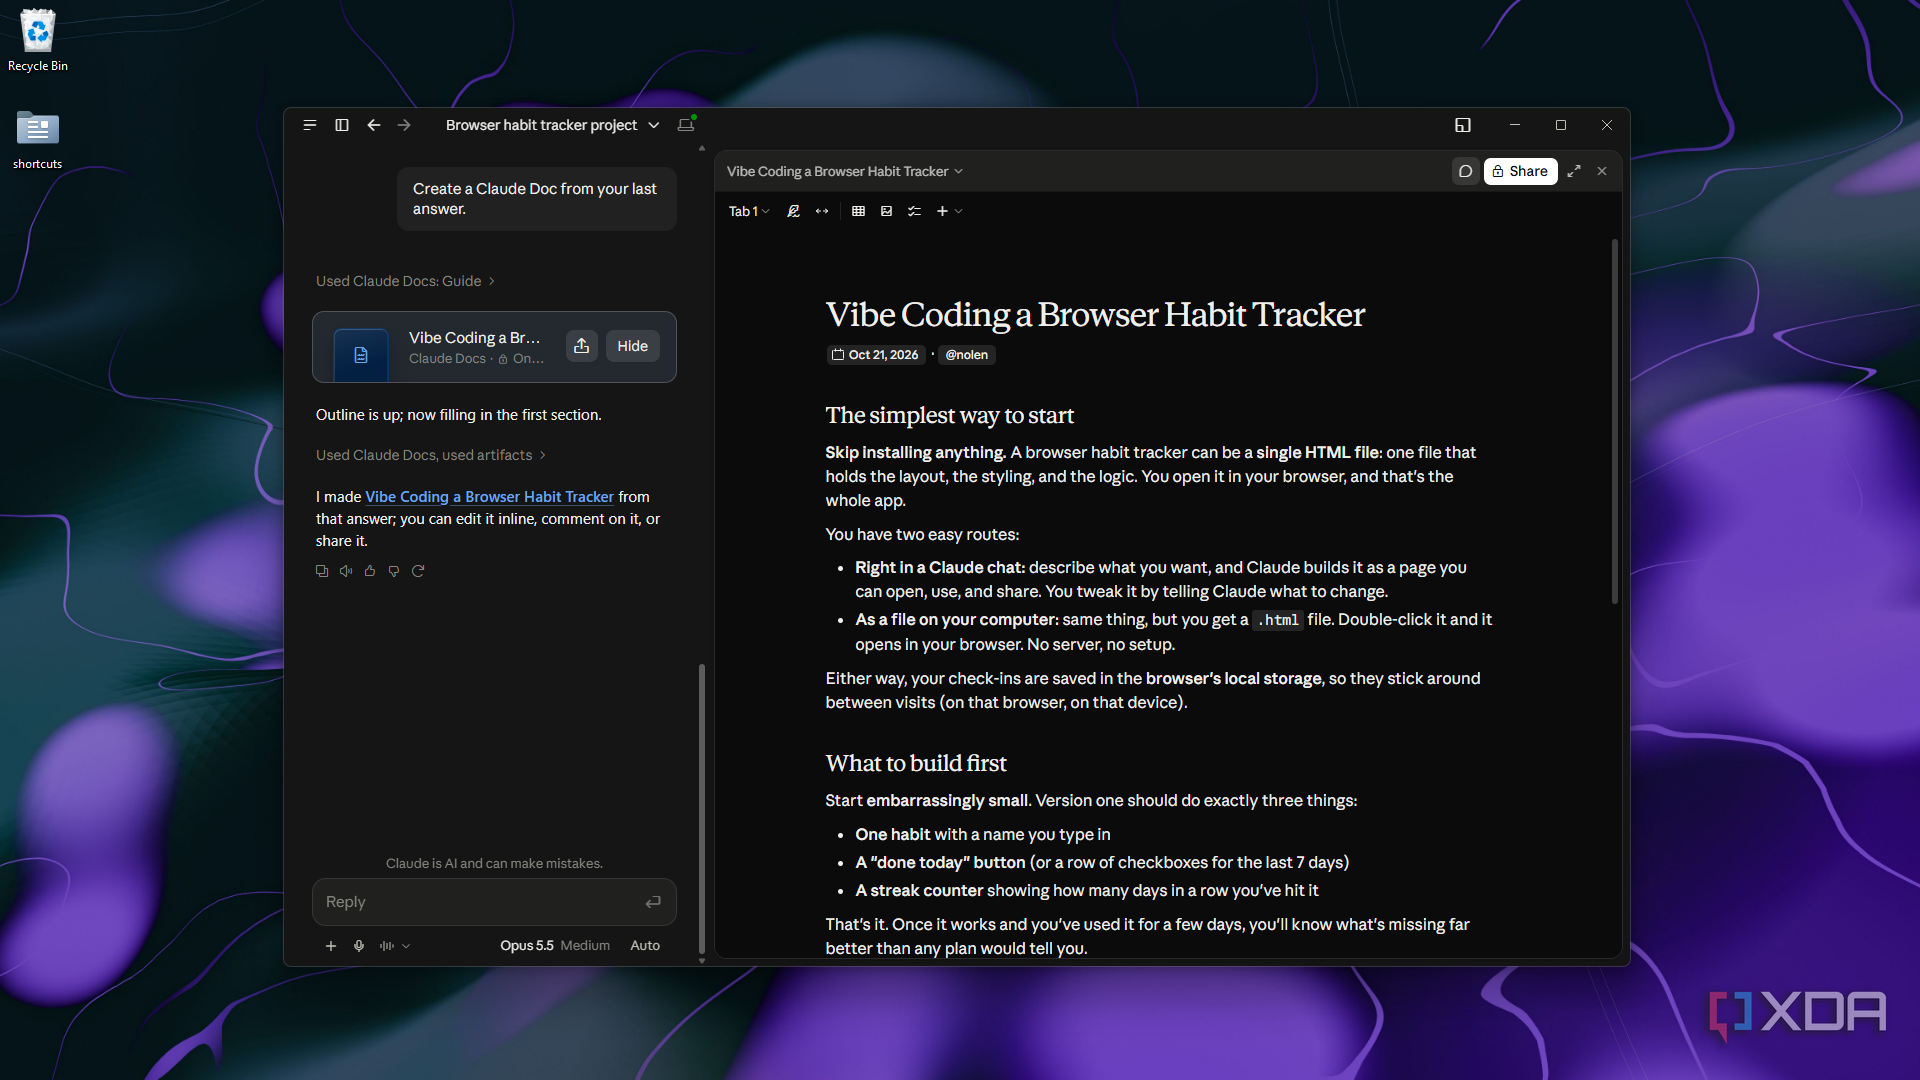The height and width of the screenshot is (1080, 1920).
Task: Toggle the panel layout icon in title bar
Action: click(x=1463, y=125)
